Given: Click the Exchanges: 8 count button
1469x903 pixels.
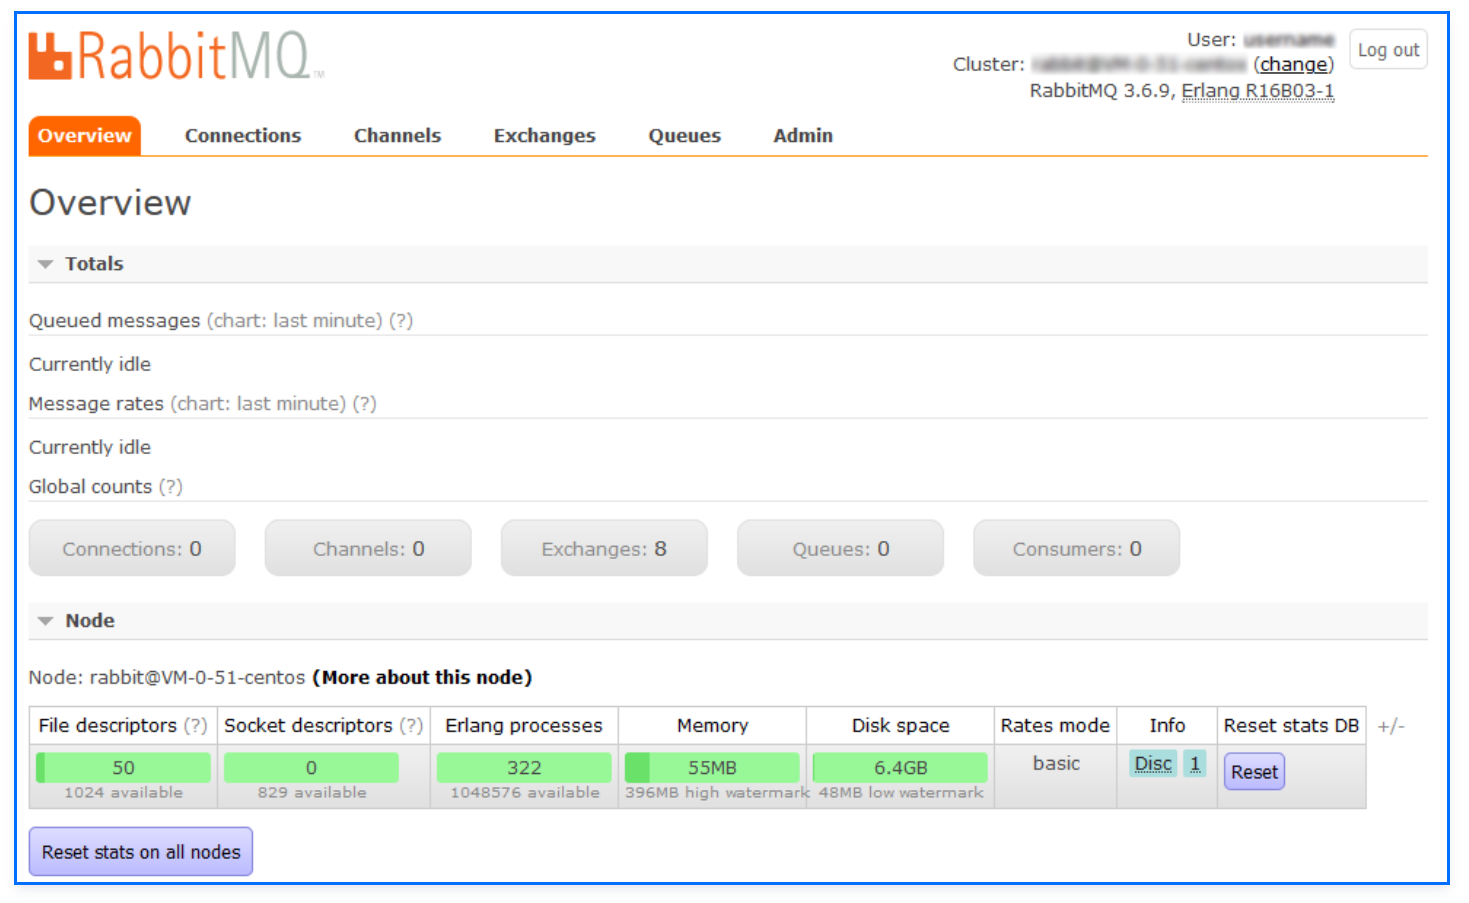Looking at the screenshot, I should (604, 548).
